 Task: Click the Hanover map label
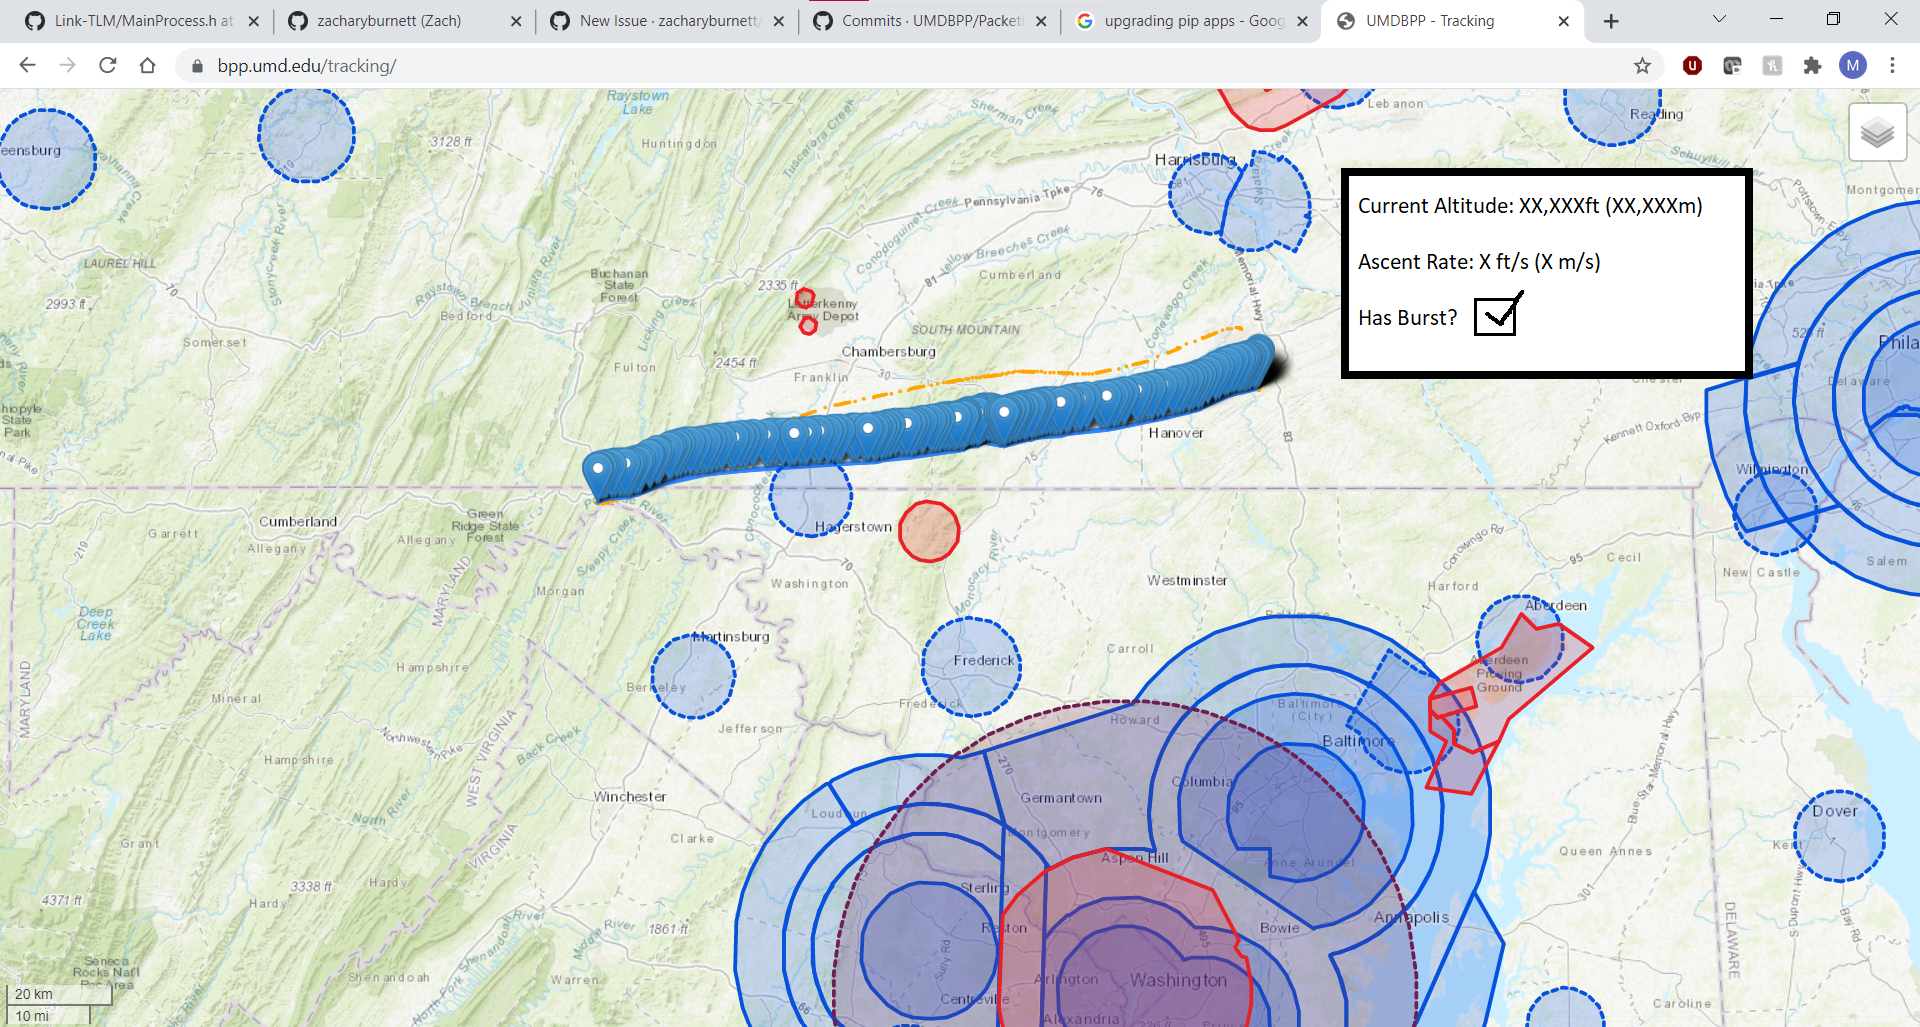1176,433
